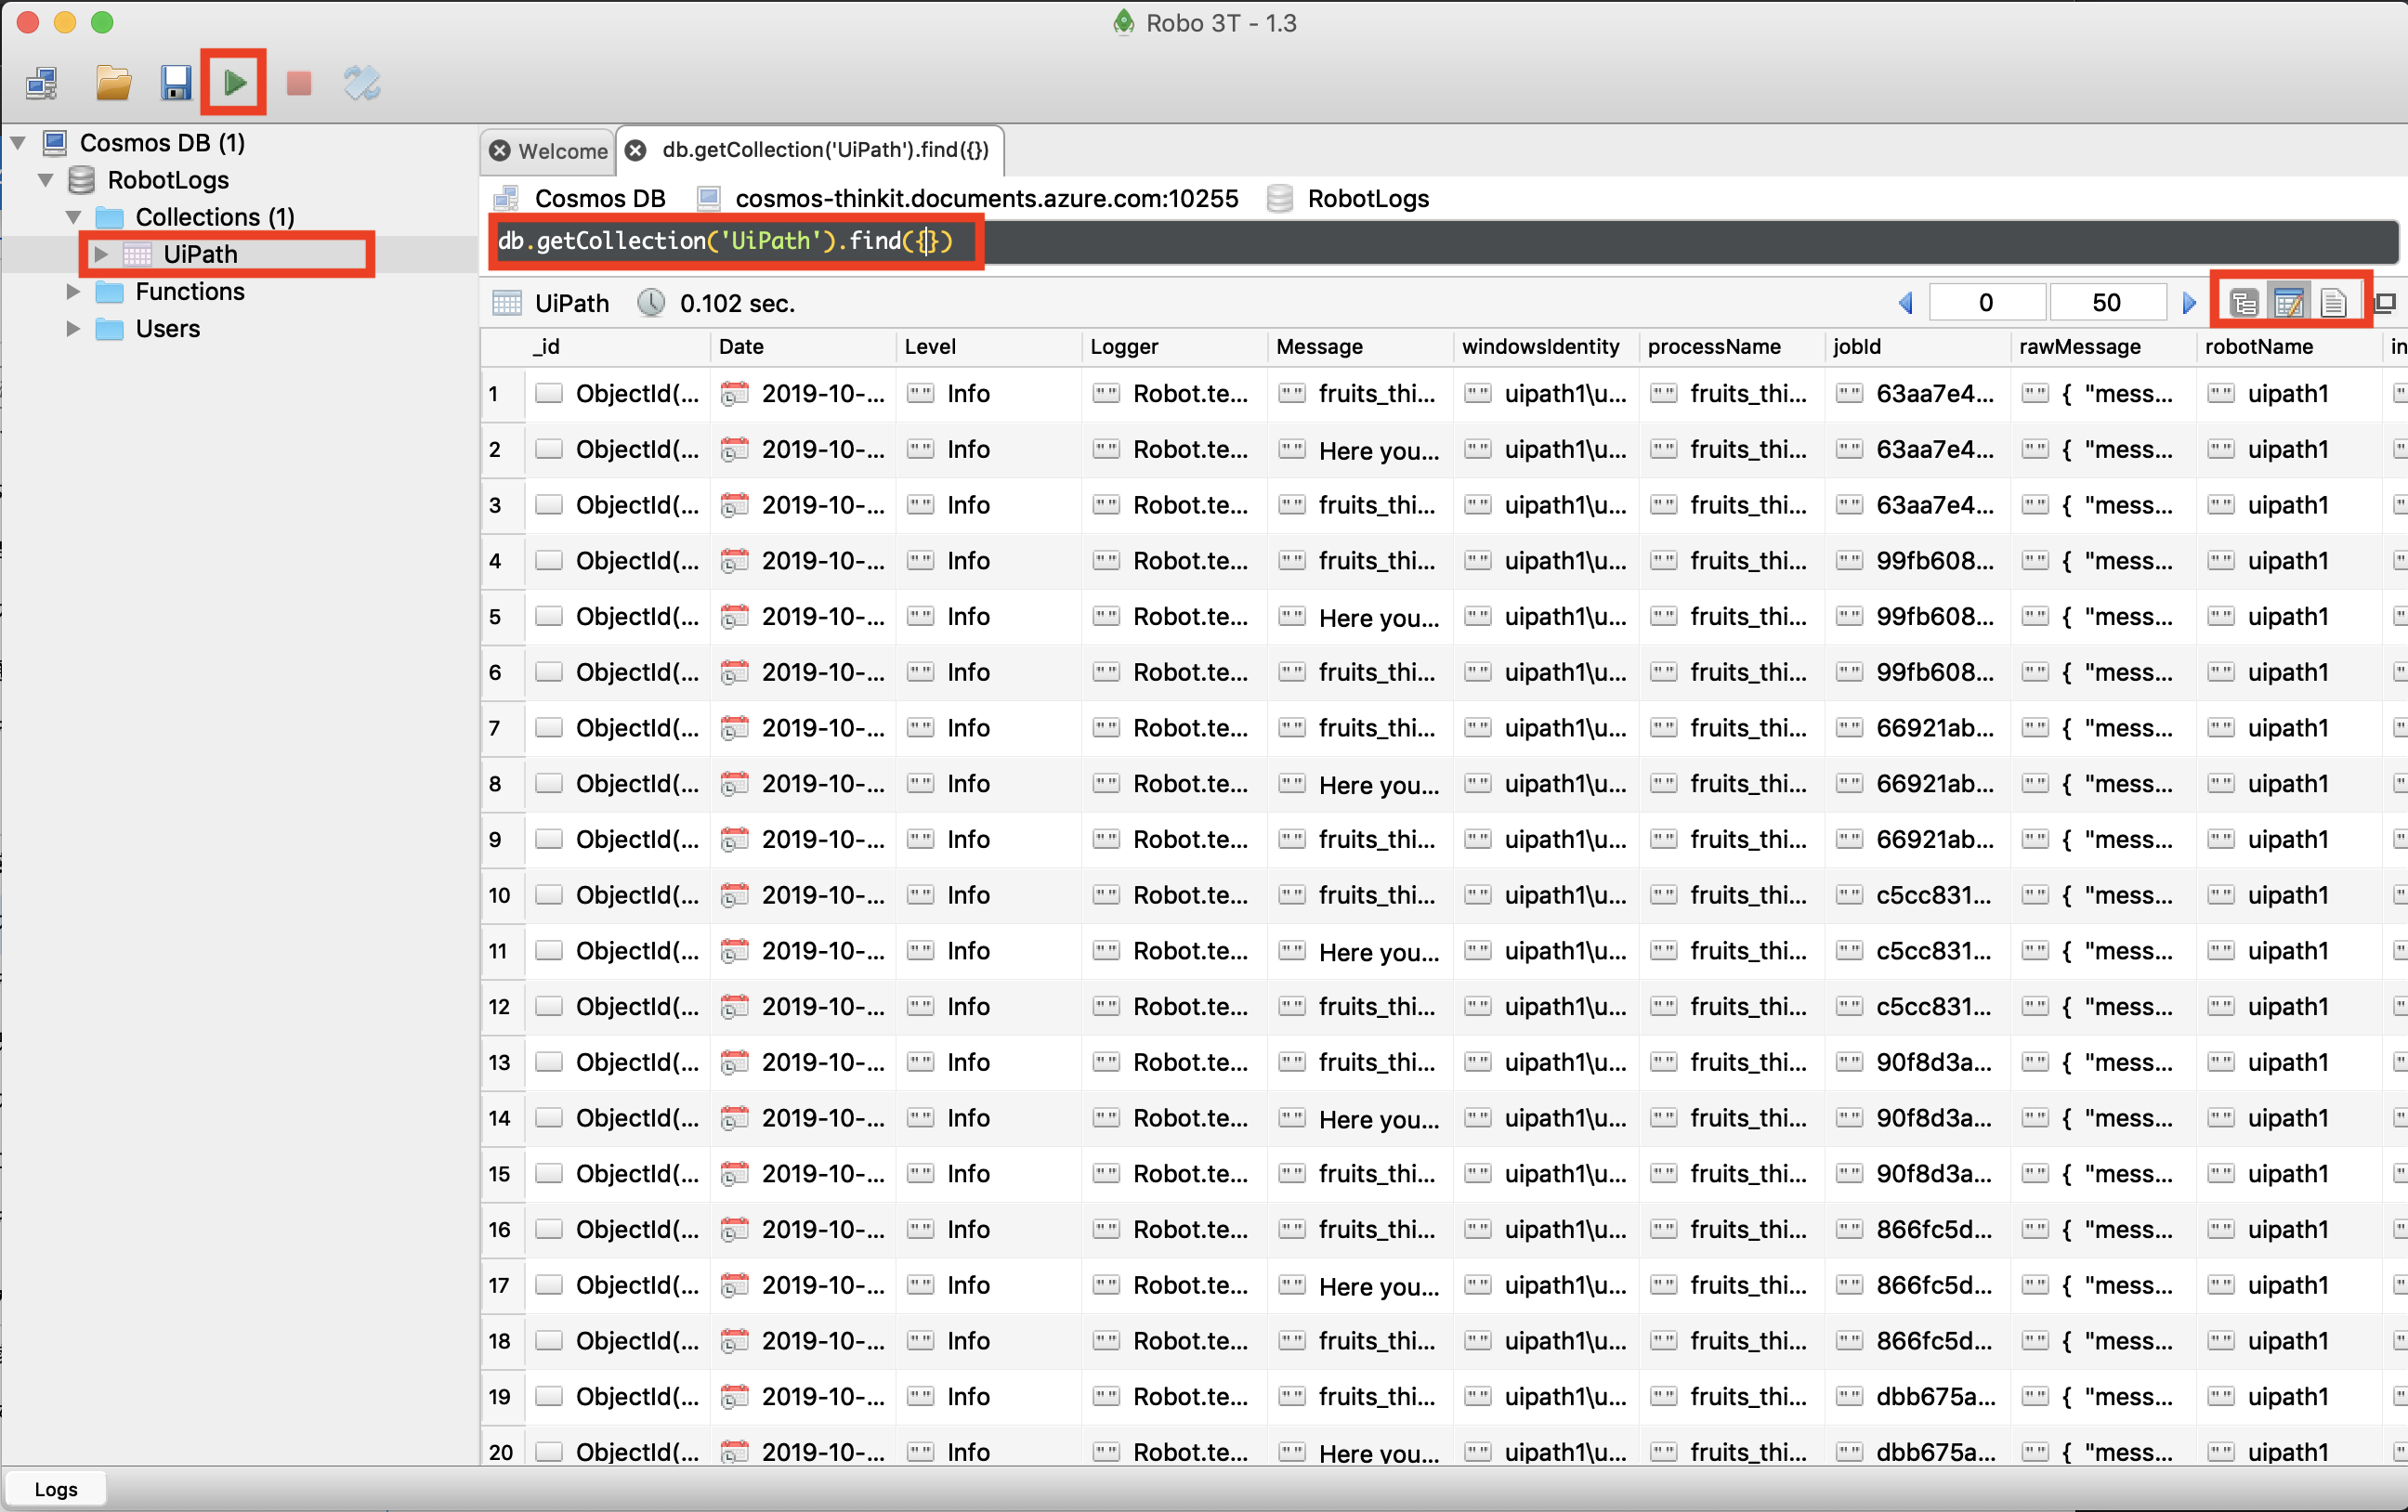Click the clock execution time icon

coord(651,302)
